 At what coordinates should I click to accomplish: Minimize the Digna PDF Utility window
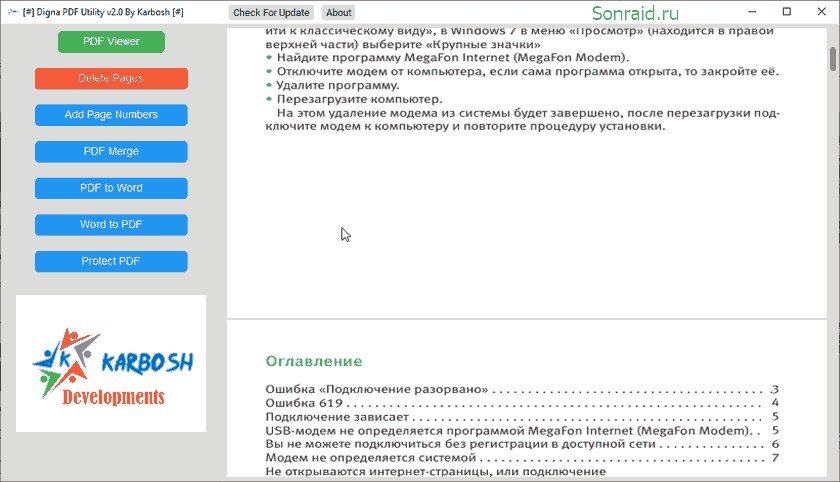pyautogui.click(x=752, y=12)
